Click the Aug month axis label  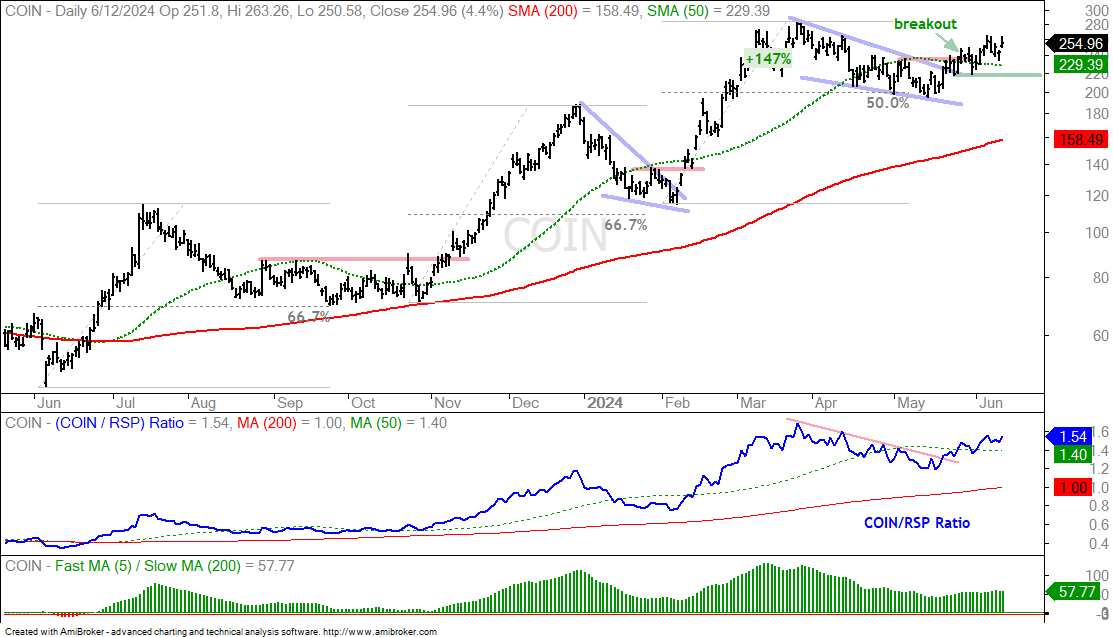click(203, 403)
